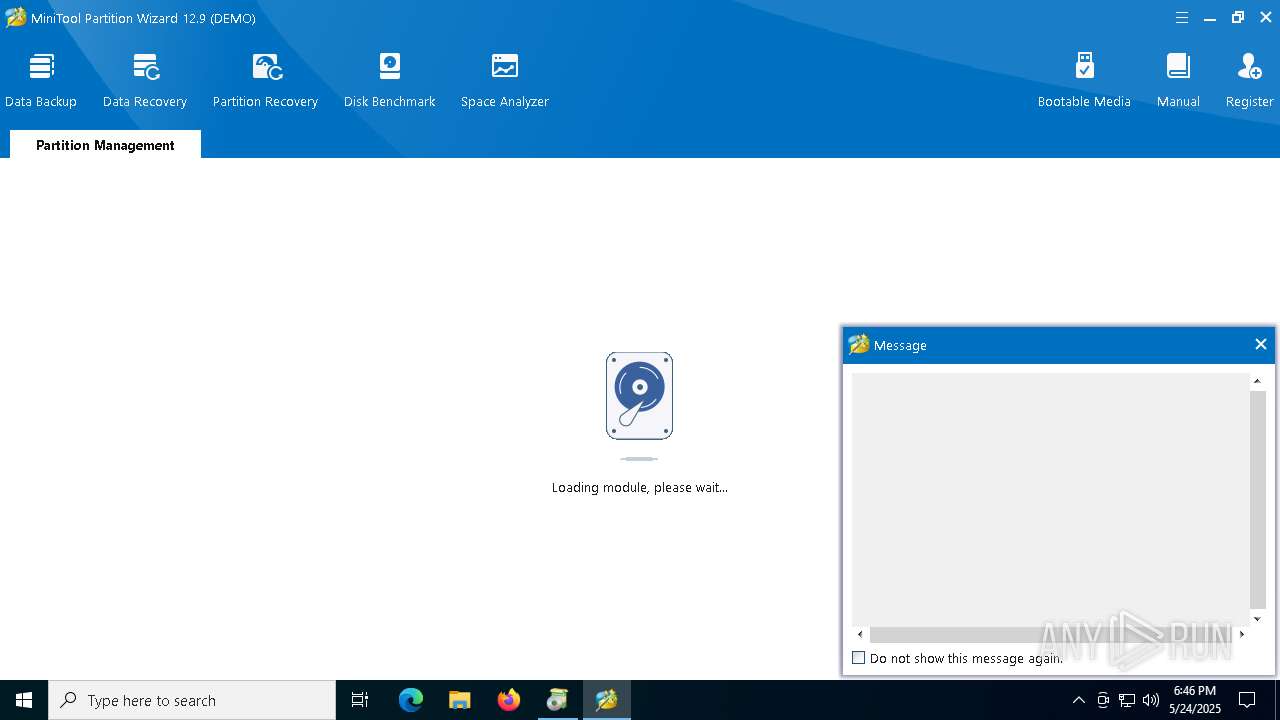
Task: Restore down the Partition Wizard window
Action: click(1238, 18)
